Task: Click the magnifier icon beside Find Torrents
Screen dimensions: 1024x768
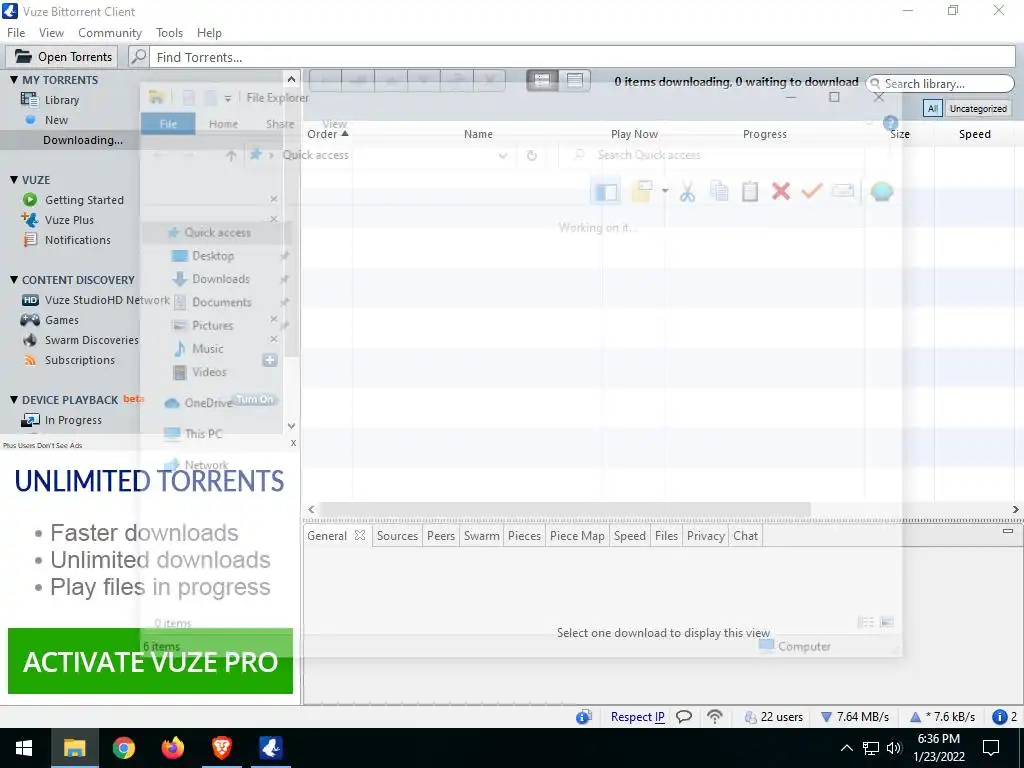Action: (x=138, y=57)
